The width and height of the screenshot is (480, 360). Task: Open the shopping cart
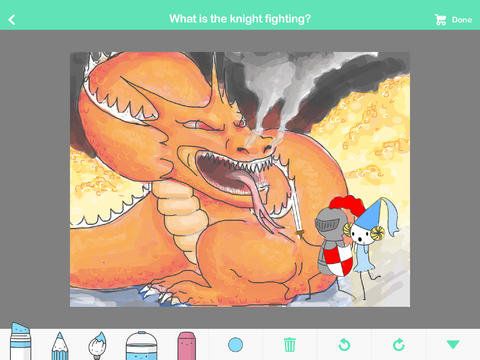pyautogui.click(x=440, y=20)
